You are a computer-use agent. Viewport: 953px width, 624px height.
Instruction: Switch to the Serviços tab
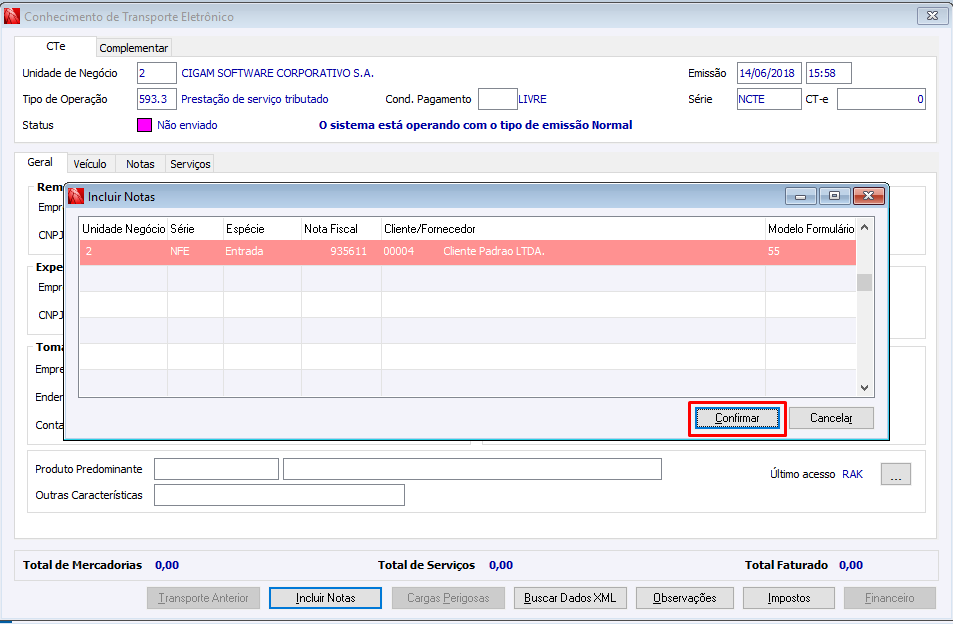point(190,164)
